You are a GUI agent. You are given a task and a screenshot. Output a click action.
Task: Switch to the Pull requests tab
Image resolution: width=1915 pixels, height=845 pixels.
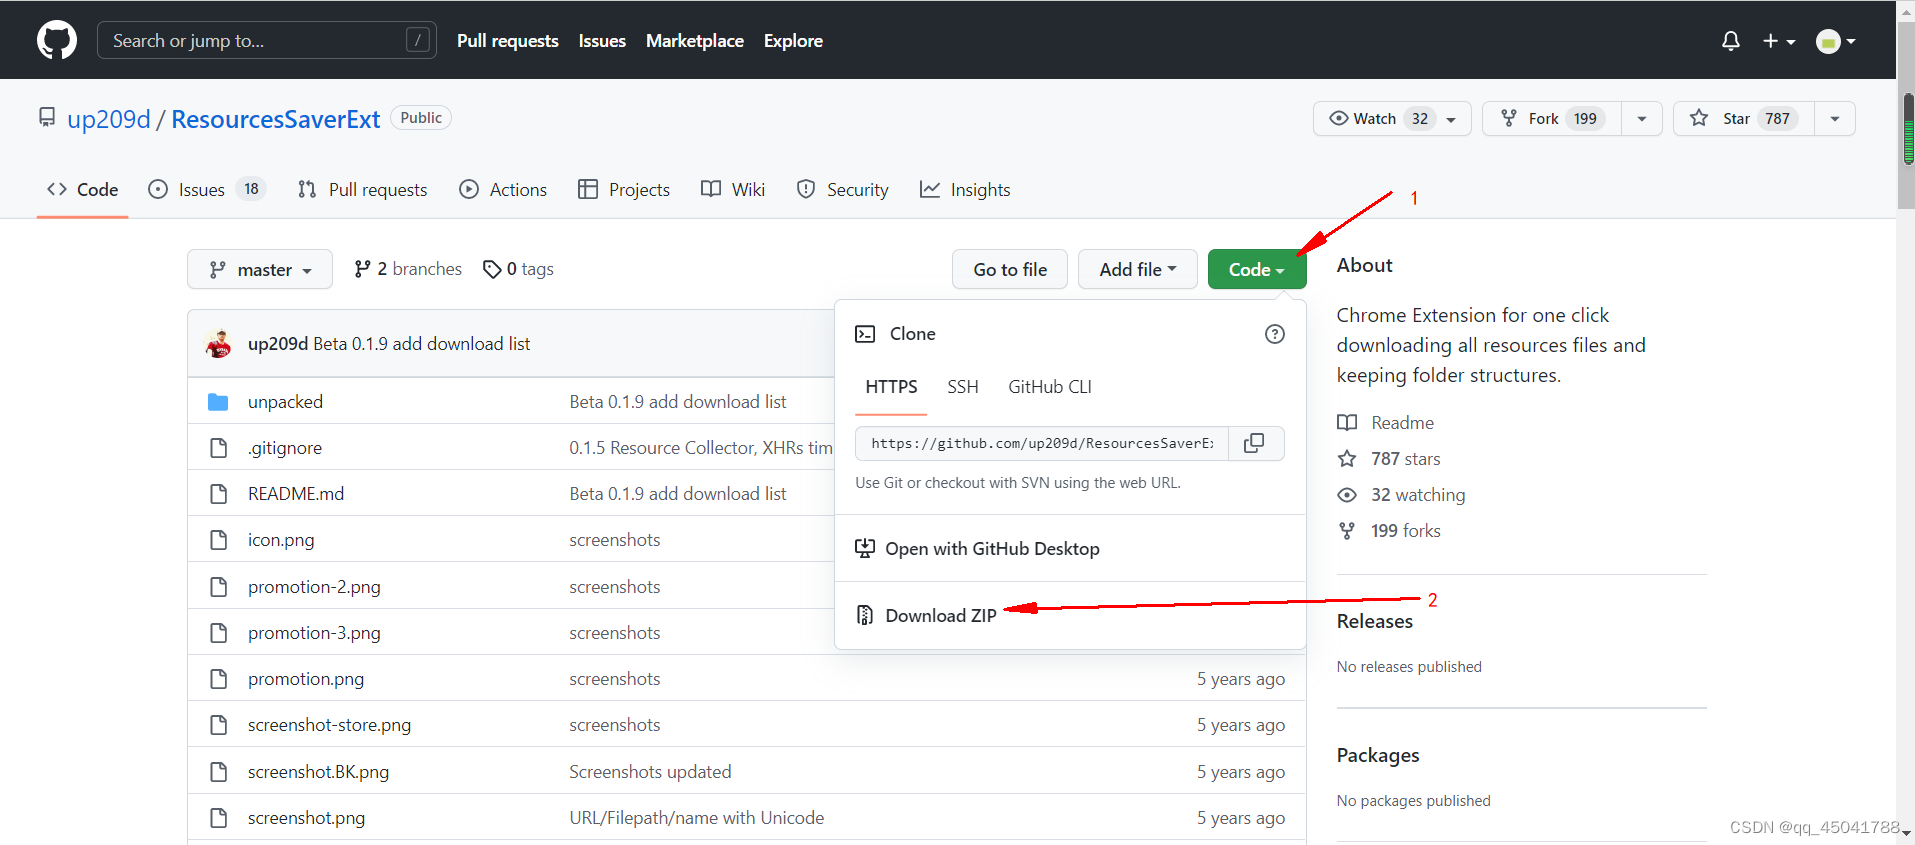pyautogui.click(x=363, y=189)
